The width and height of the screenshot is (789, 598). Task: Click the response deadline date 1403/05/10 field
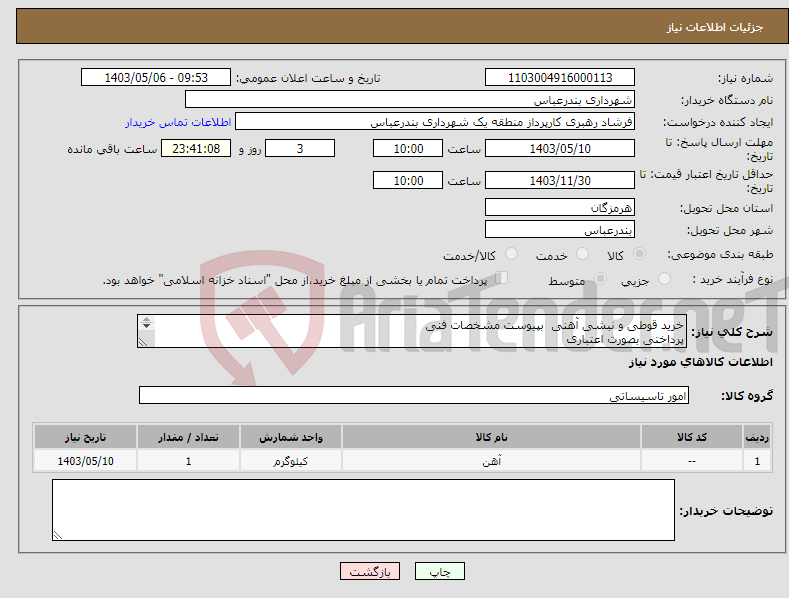click(x=560, y=148)
